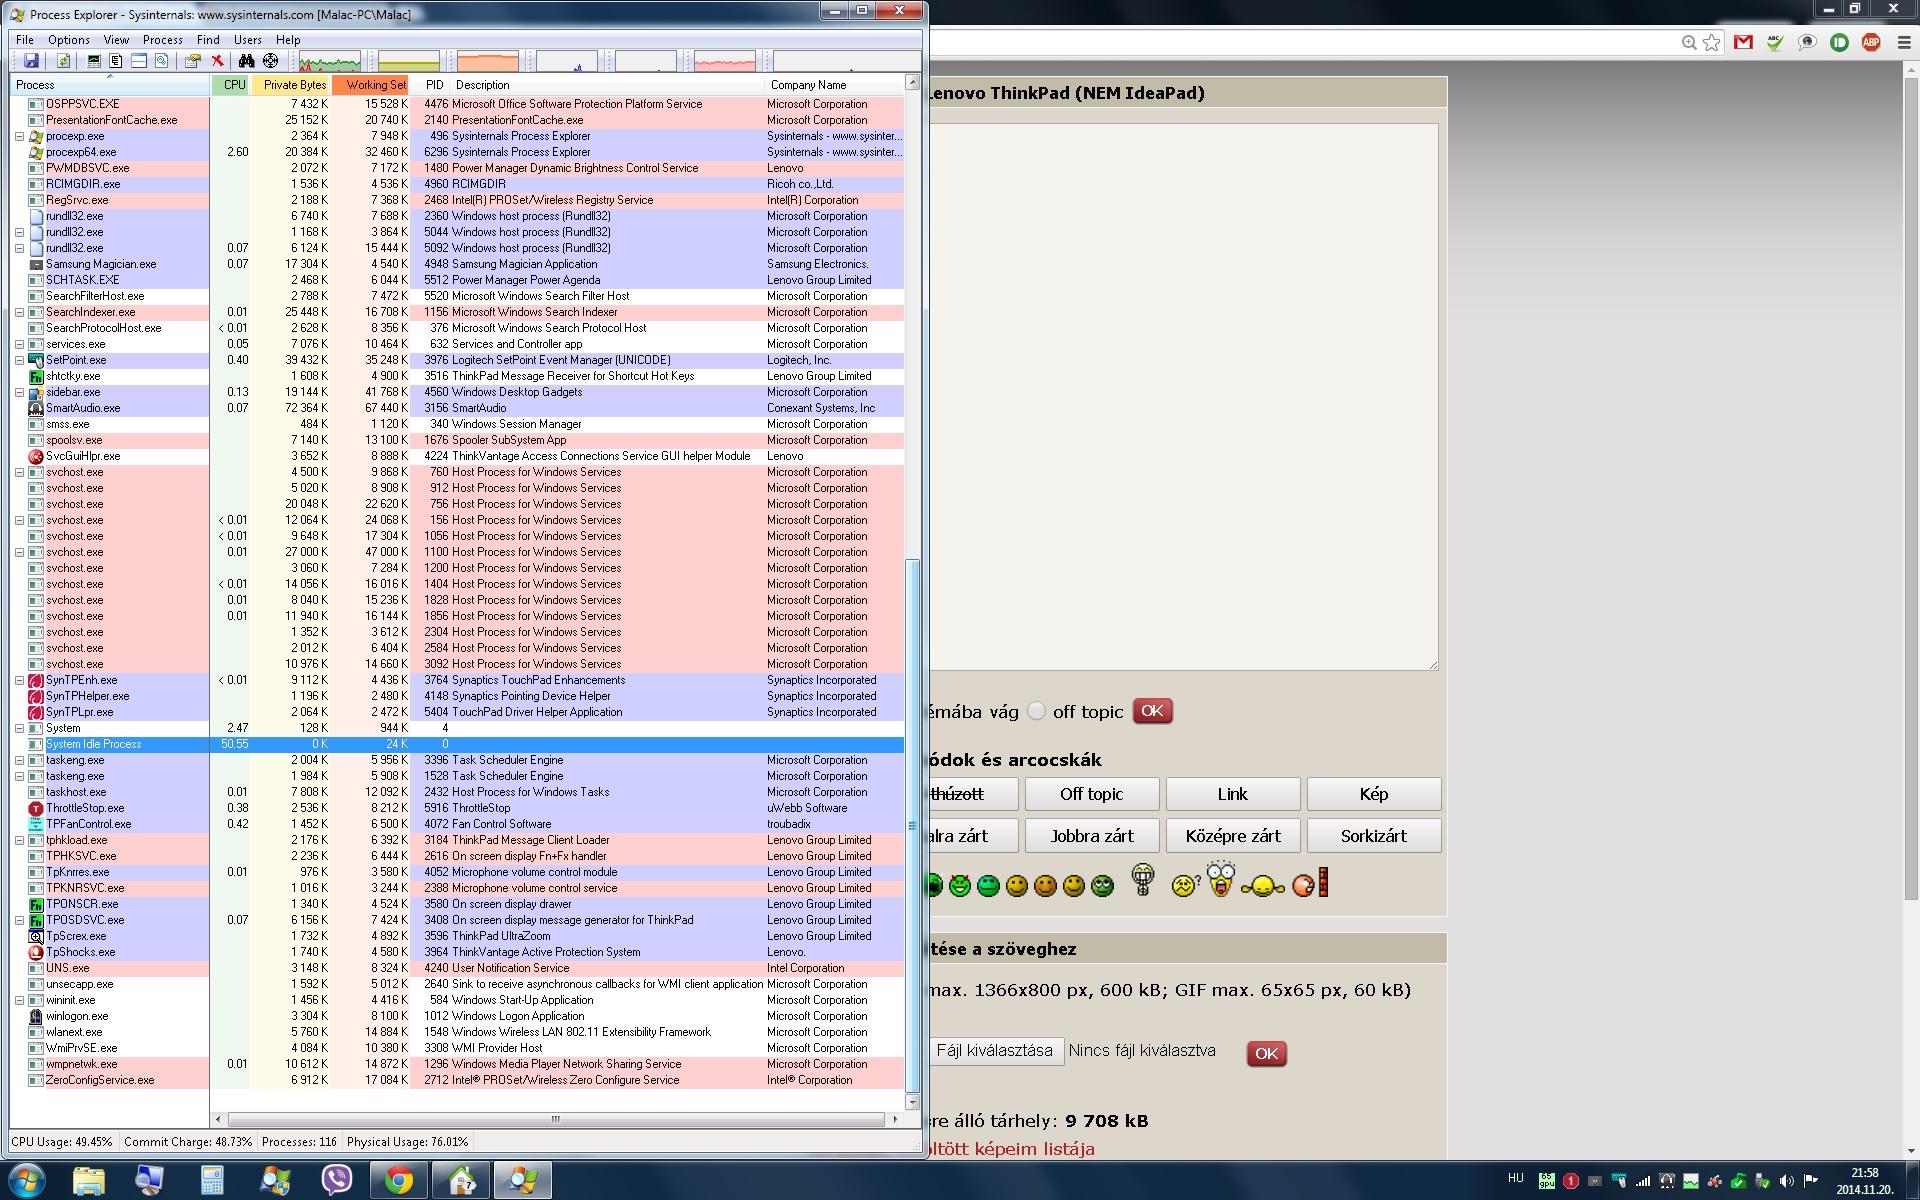Open Chrome from the taskbar

coord(399,1180)
